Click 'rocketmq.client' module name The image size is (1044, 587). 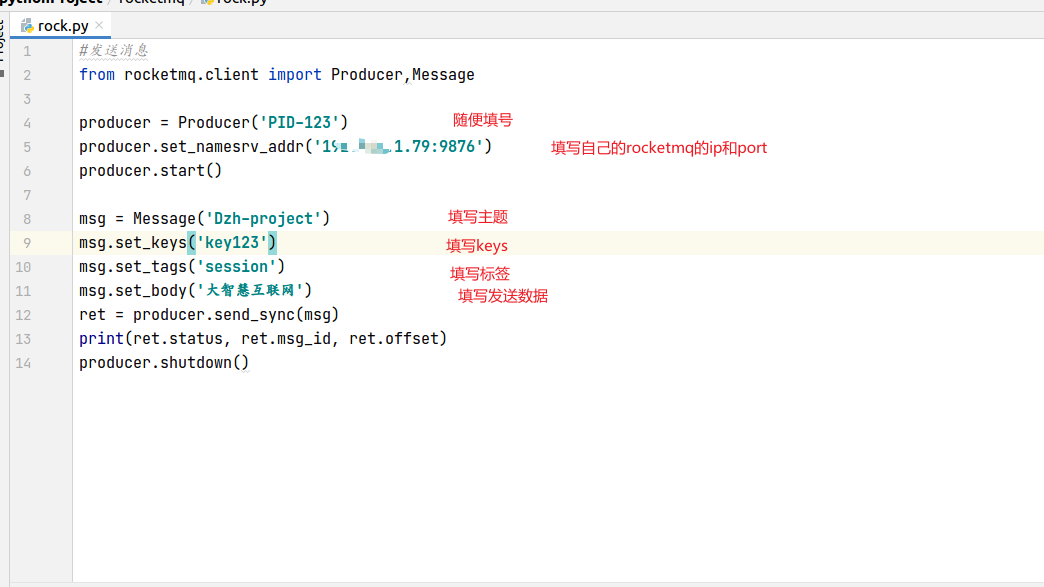pos(191,75)
